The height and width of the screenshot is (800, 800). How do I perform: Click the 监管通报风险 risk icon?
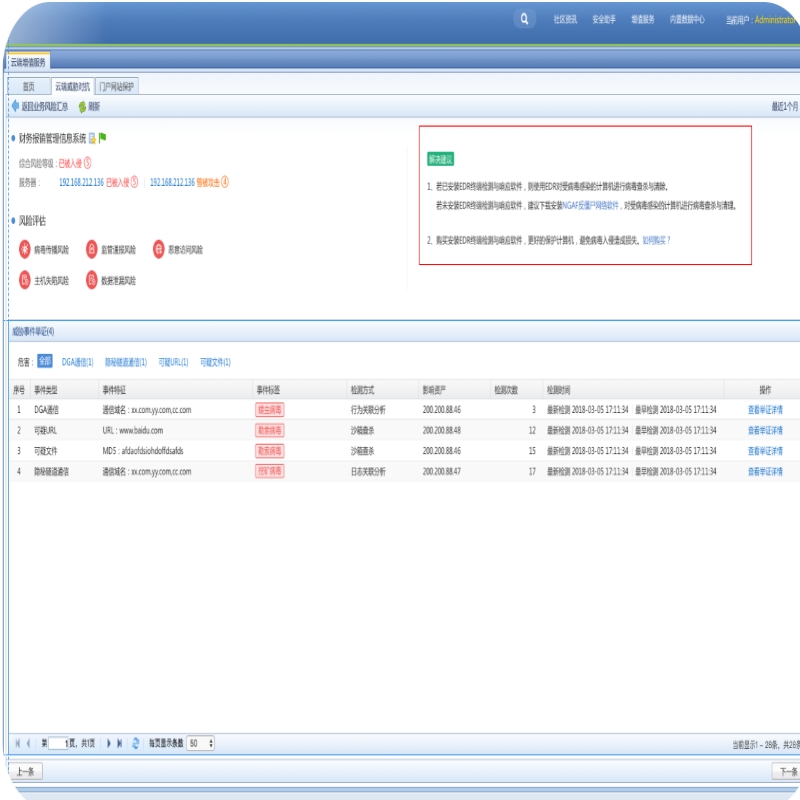click(92, 249)
